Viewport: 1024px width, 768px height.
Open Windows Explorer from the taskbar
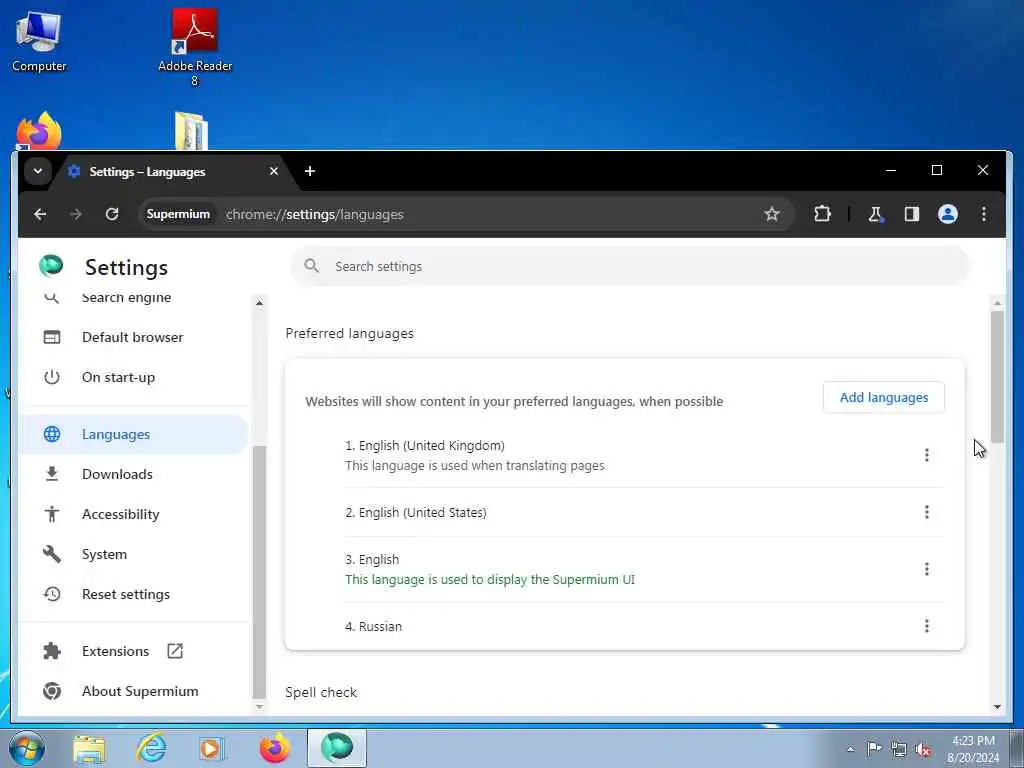pos(89,748)
